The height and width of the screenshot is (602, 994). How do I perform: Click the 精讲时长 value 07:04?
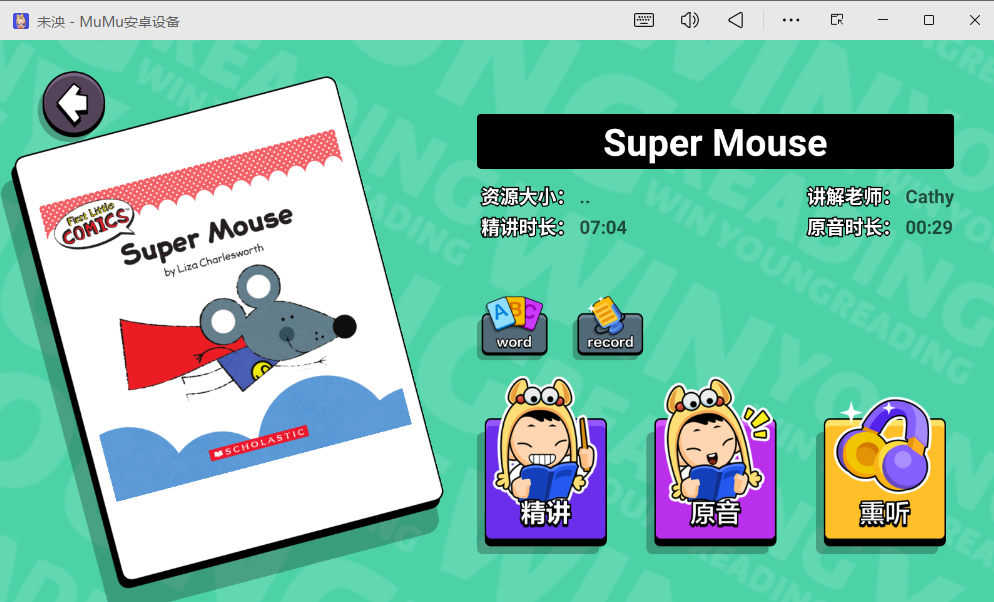tap(603, 227)
